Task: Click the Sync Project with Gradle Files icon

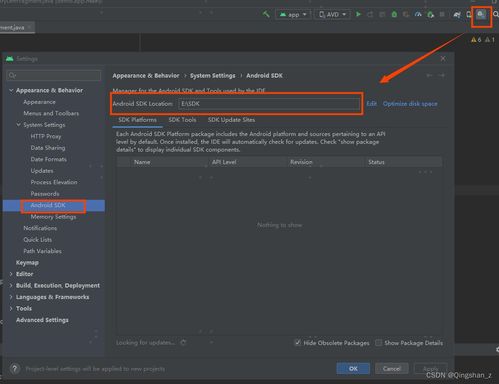Action: [x=457, y=14]
